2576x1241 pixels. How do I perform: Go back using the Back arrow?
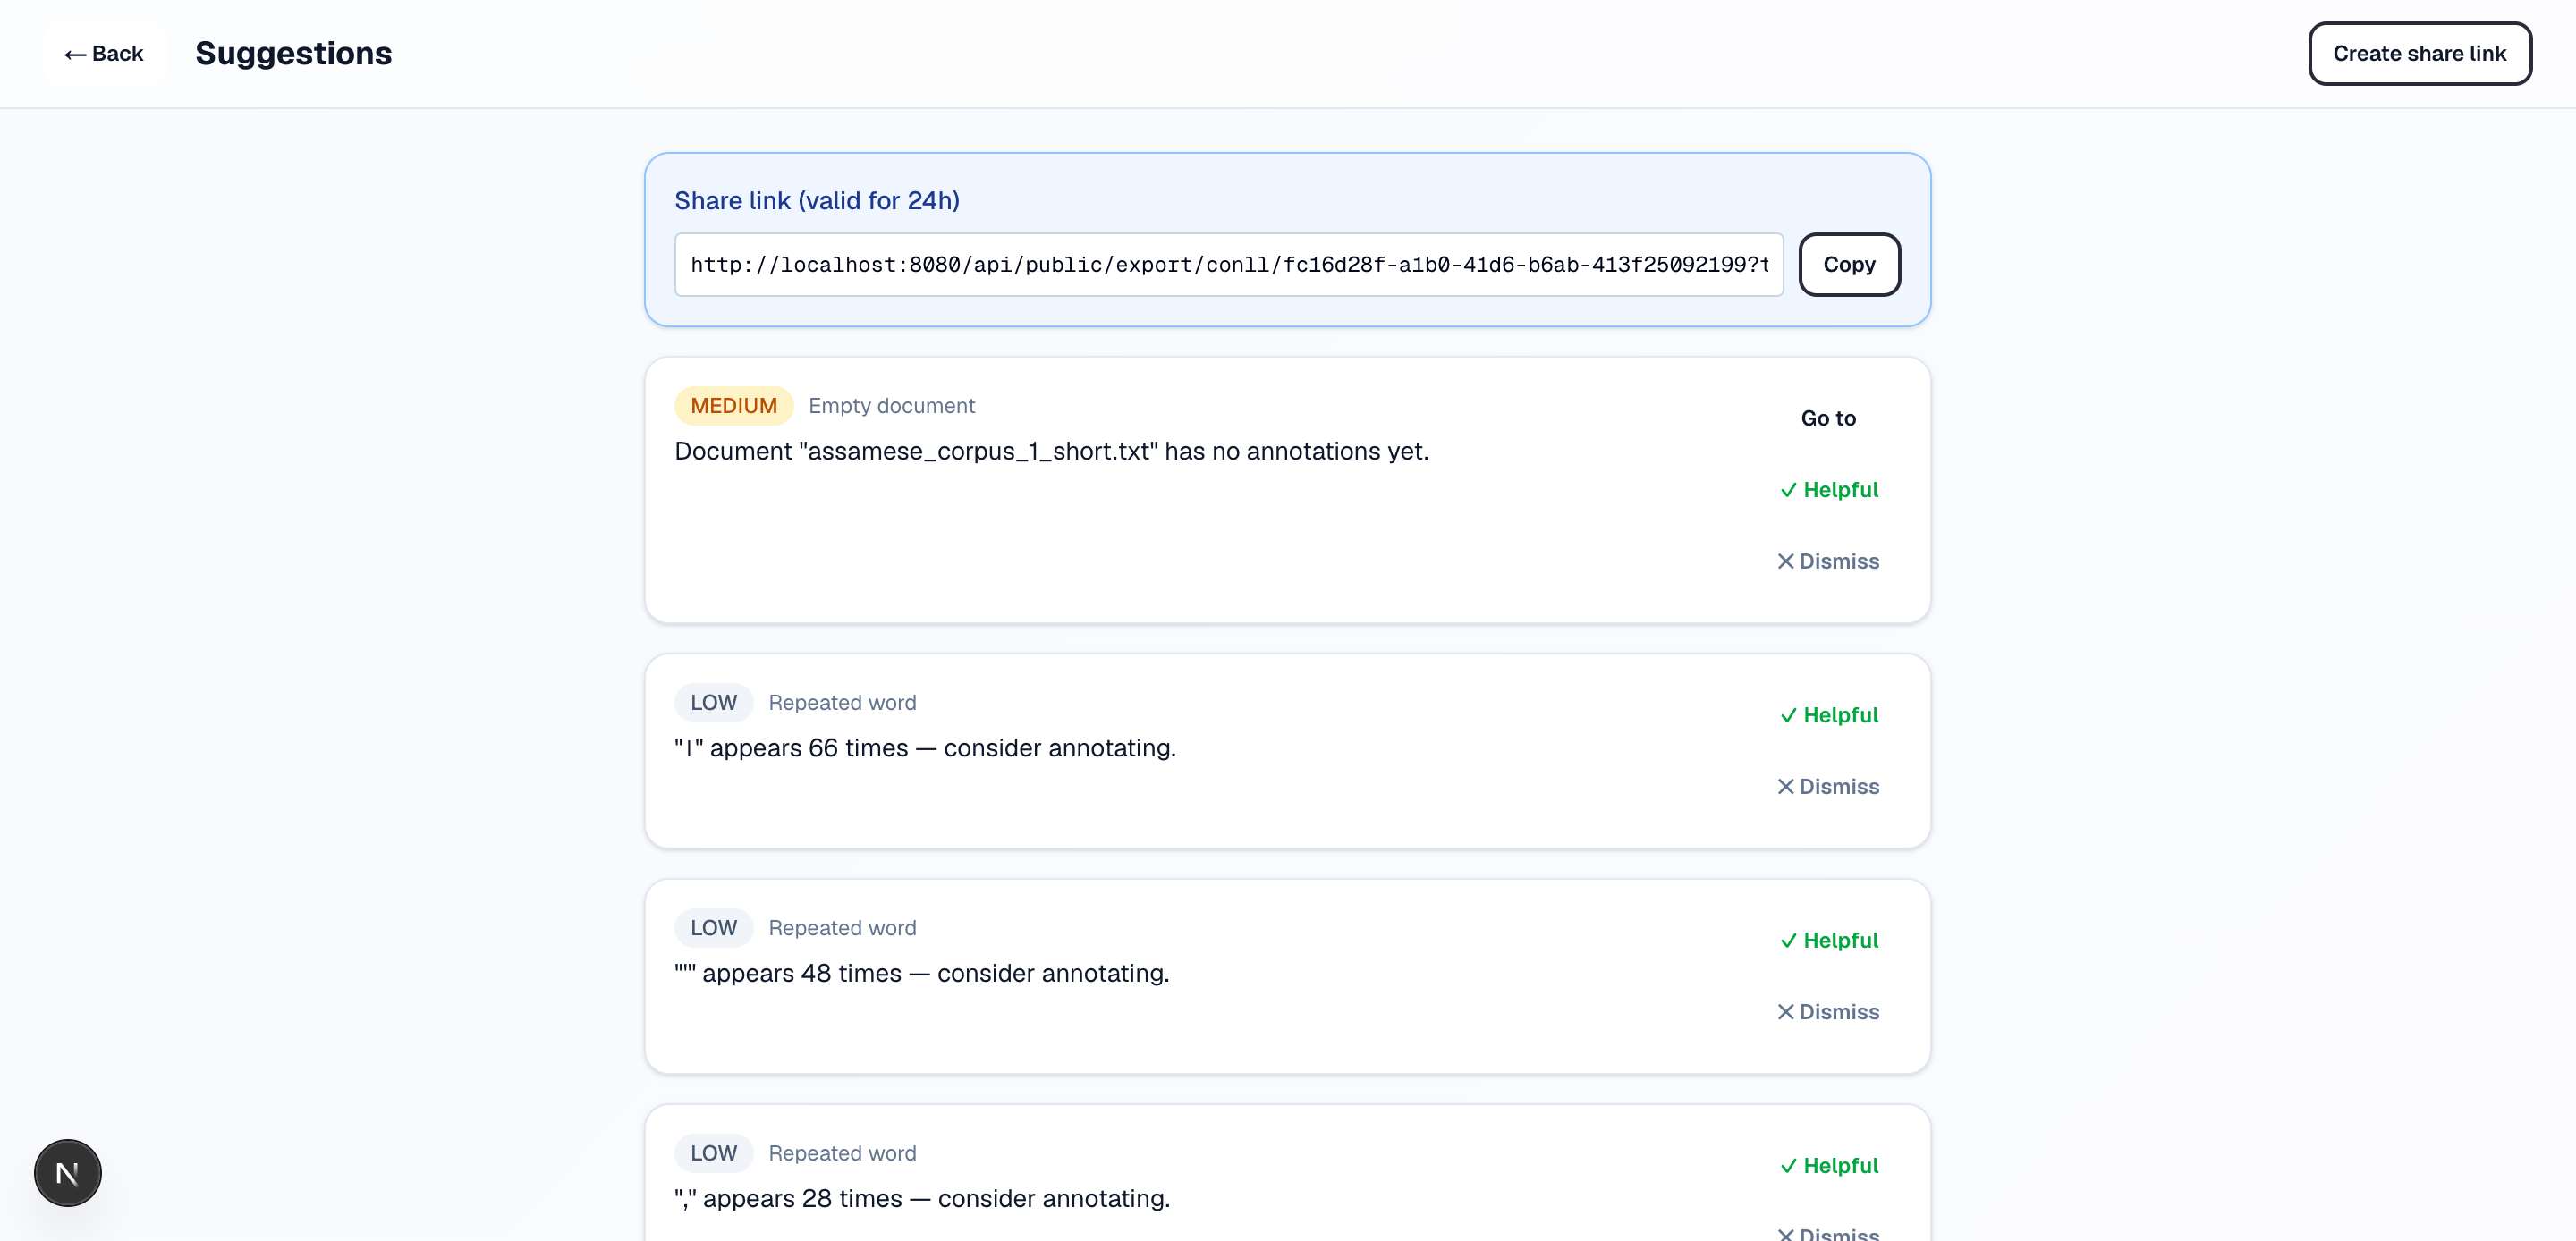(x=104, y=54)
